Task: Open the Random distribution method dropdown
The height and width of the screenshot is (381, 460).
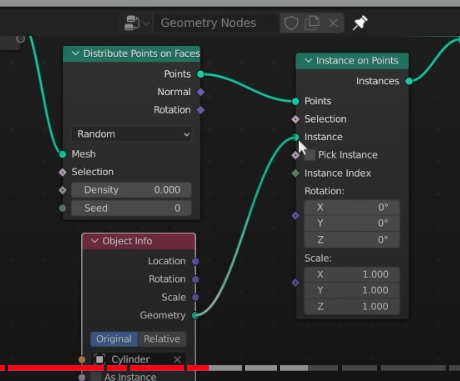Action: 131,134
